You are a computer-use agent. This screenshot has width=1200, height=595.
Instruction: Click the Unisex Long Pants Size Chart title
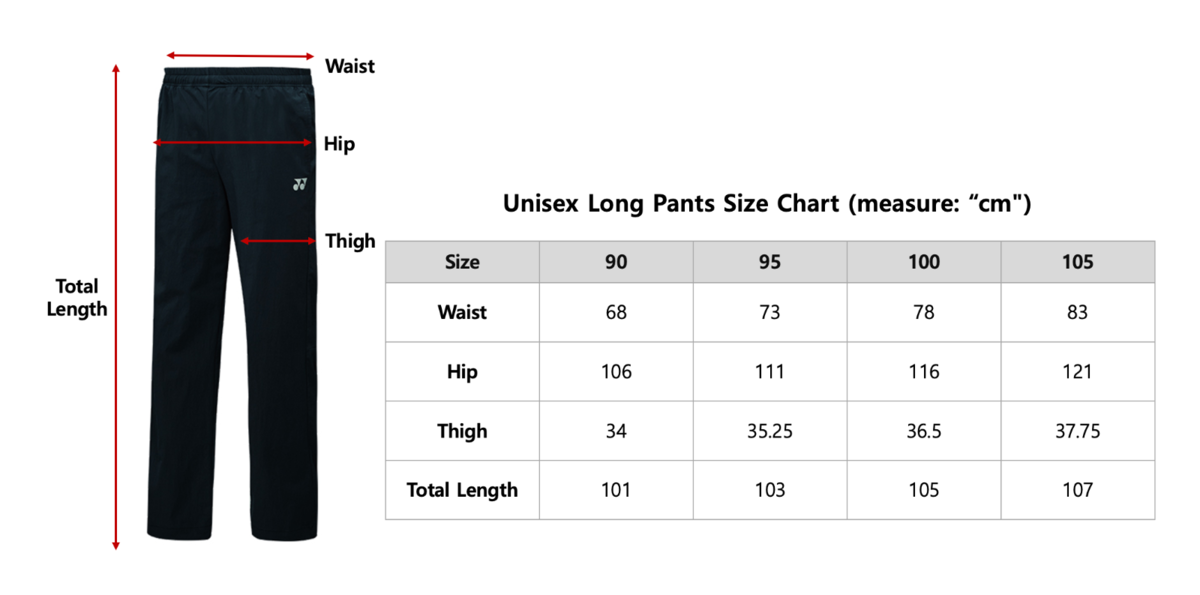(x=766, y=204)
